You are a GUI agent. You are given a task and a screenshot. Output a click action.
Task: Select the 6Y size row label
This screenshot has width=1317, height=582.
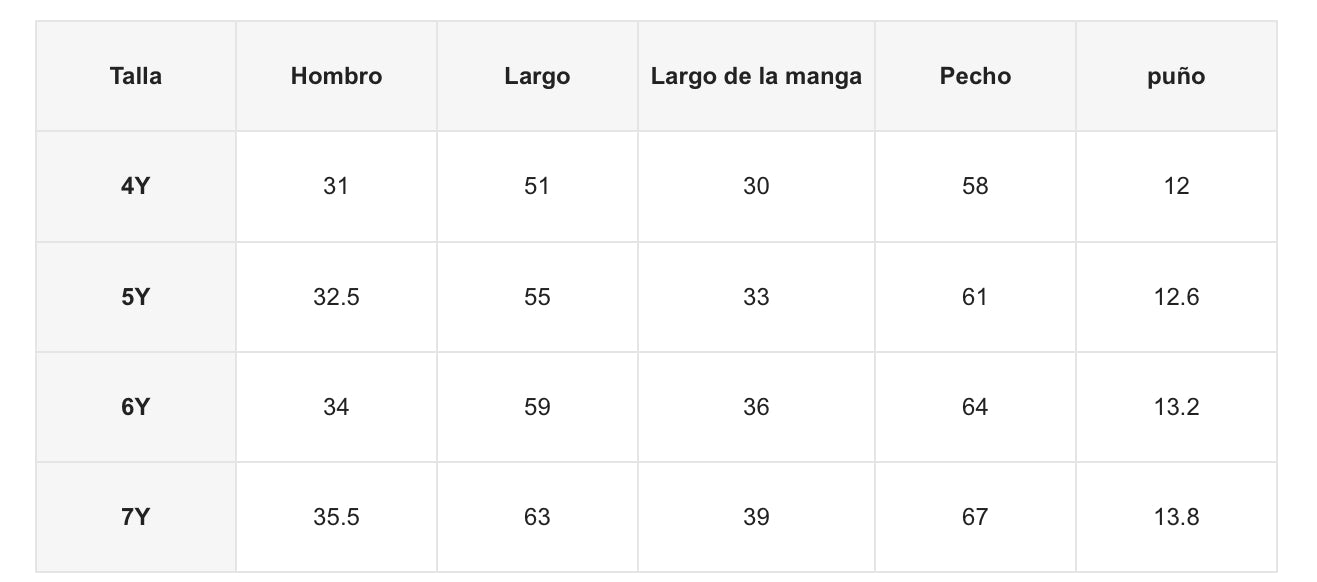click(136, 407)
